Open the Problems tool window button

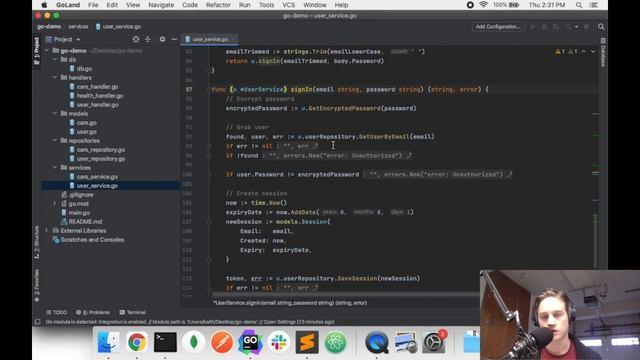pyautogui.click(x=93, y=312)
